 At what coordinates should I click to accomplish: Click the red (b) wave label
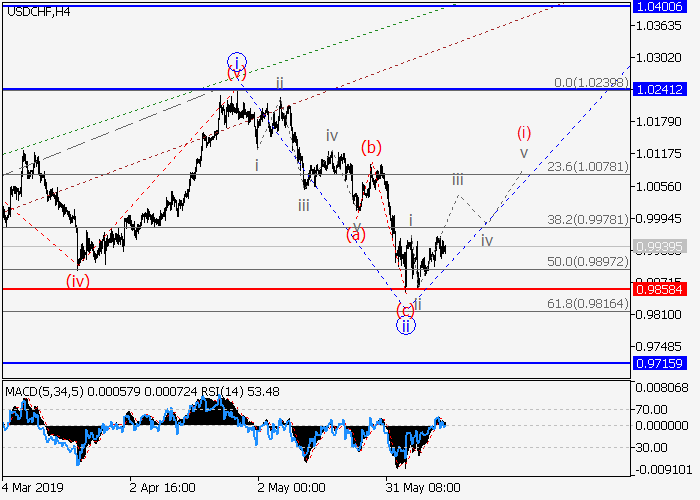tap(372, 148)
